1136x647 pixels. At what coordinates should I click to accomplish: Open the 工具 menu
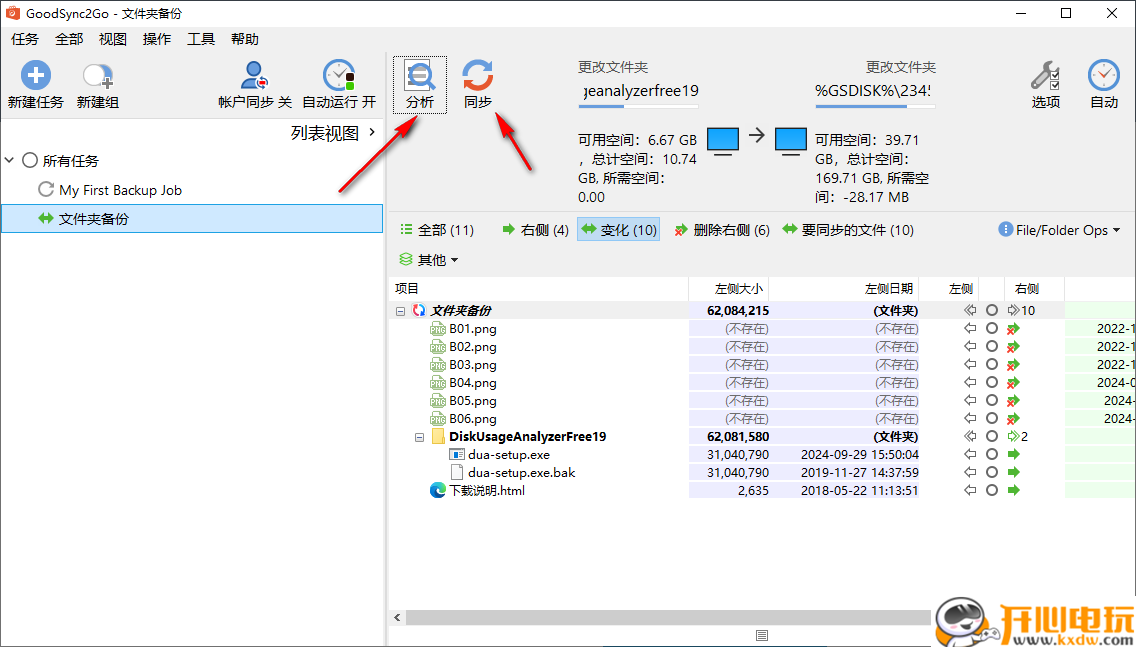(200, 39)
